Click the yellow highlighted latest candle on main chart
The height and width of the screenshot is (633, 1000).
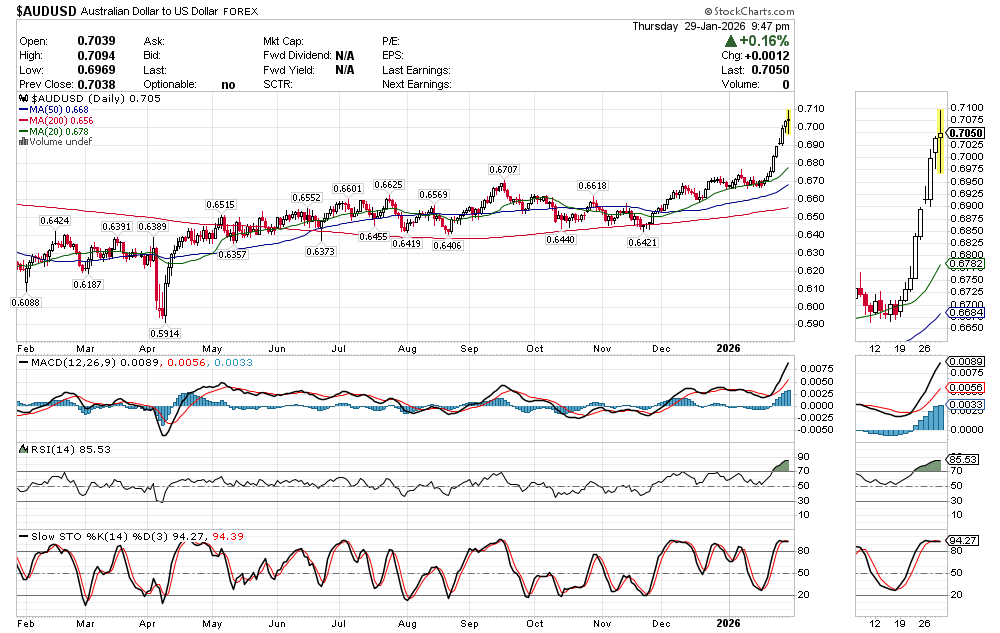pyautogui.click(x=788, y=122)
